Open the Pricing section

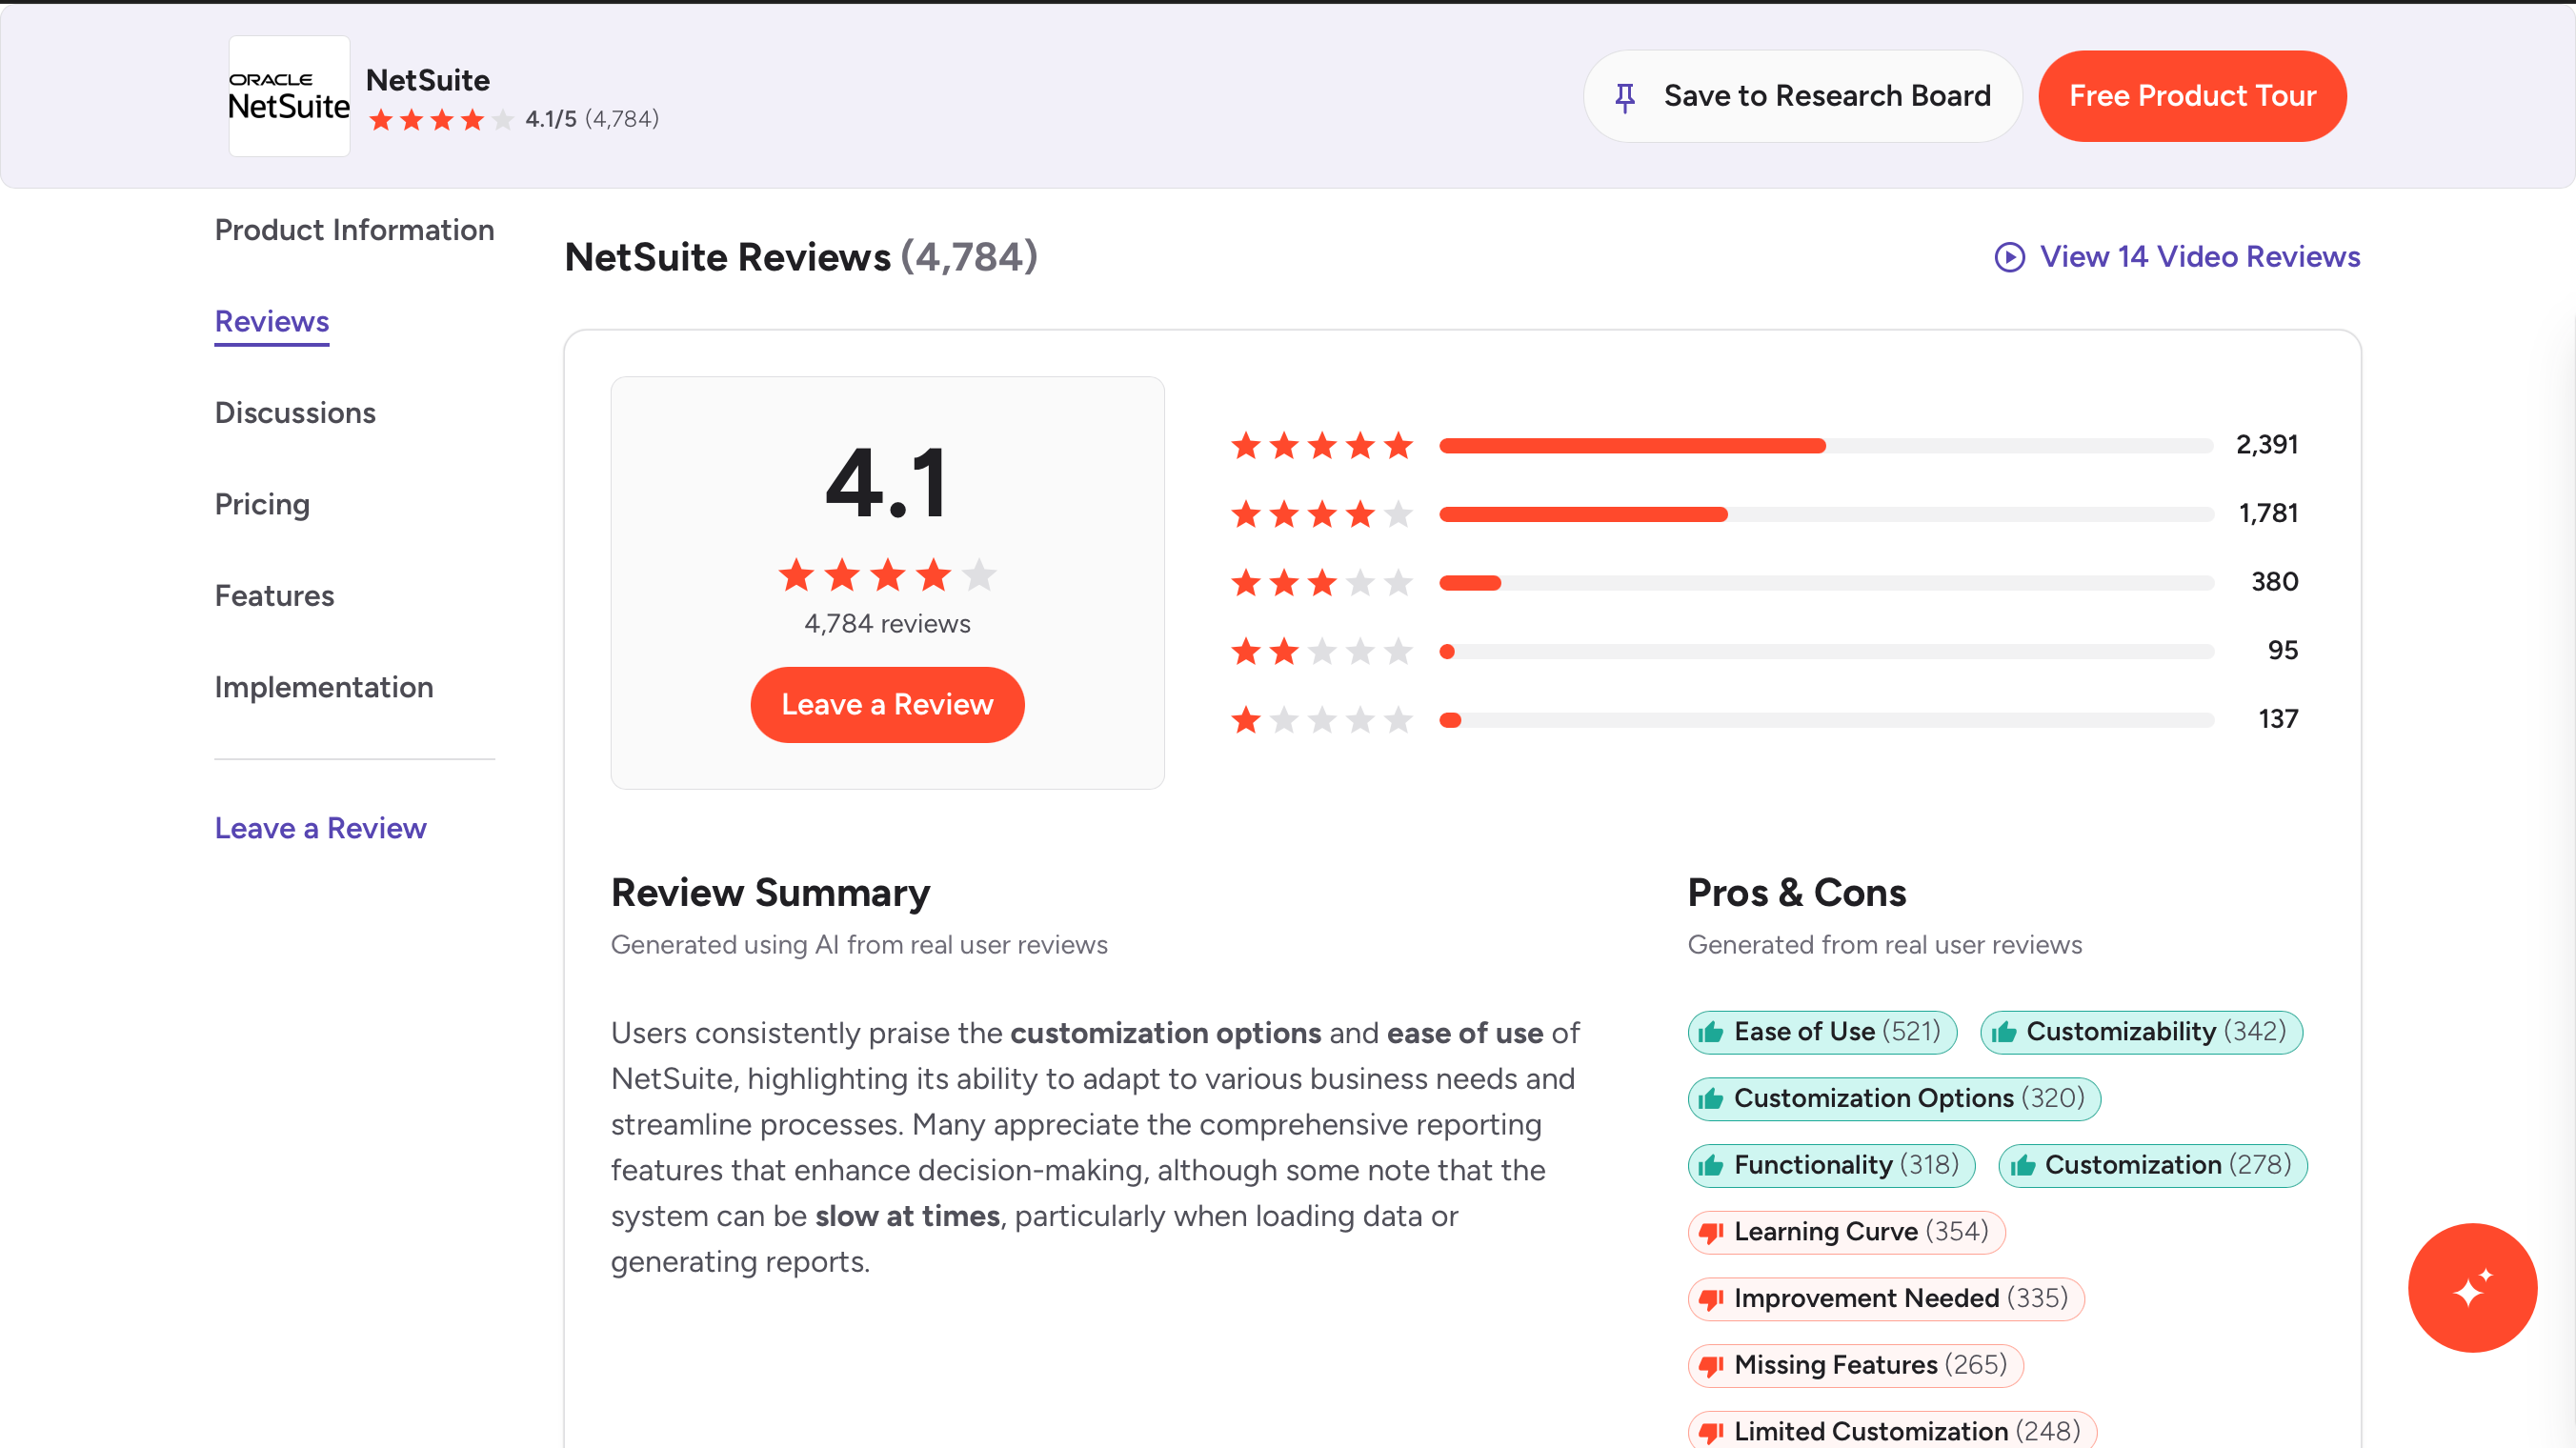point(262,504)
